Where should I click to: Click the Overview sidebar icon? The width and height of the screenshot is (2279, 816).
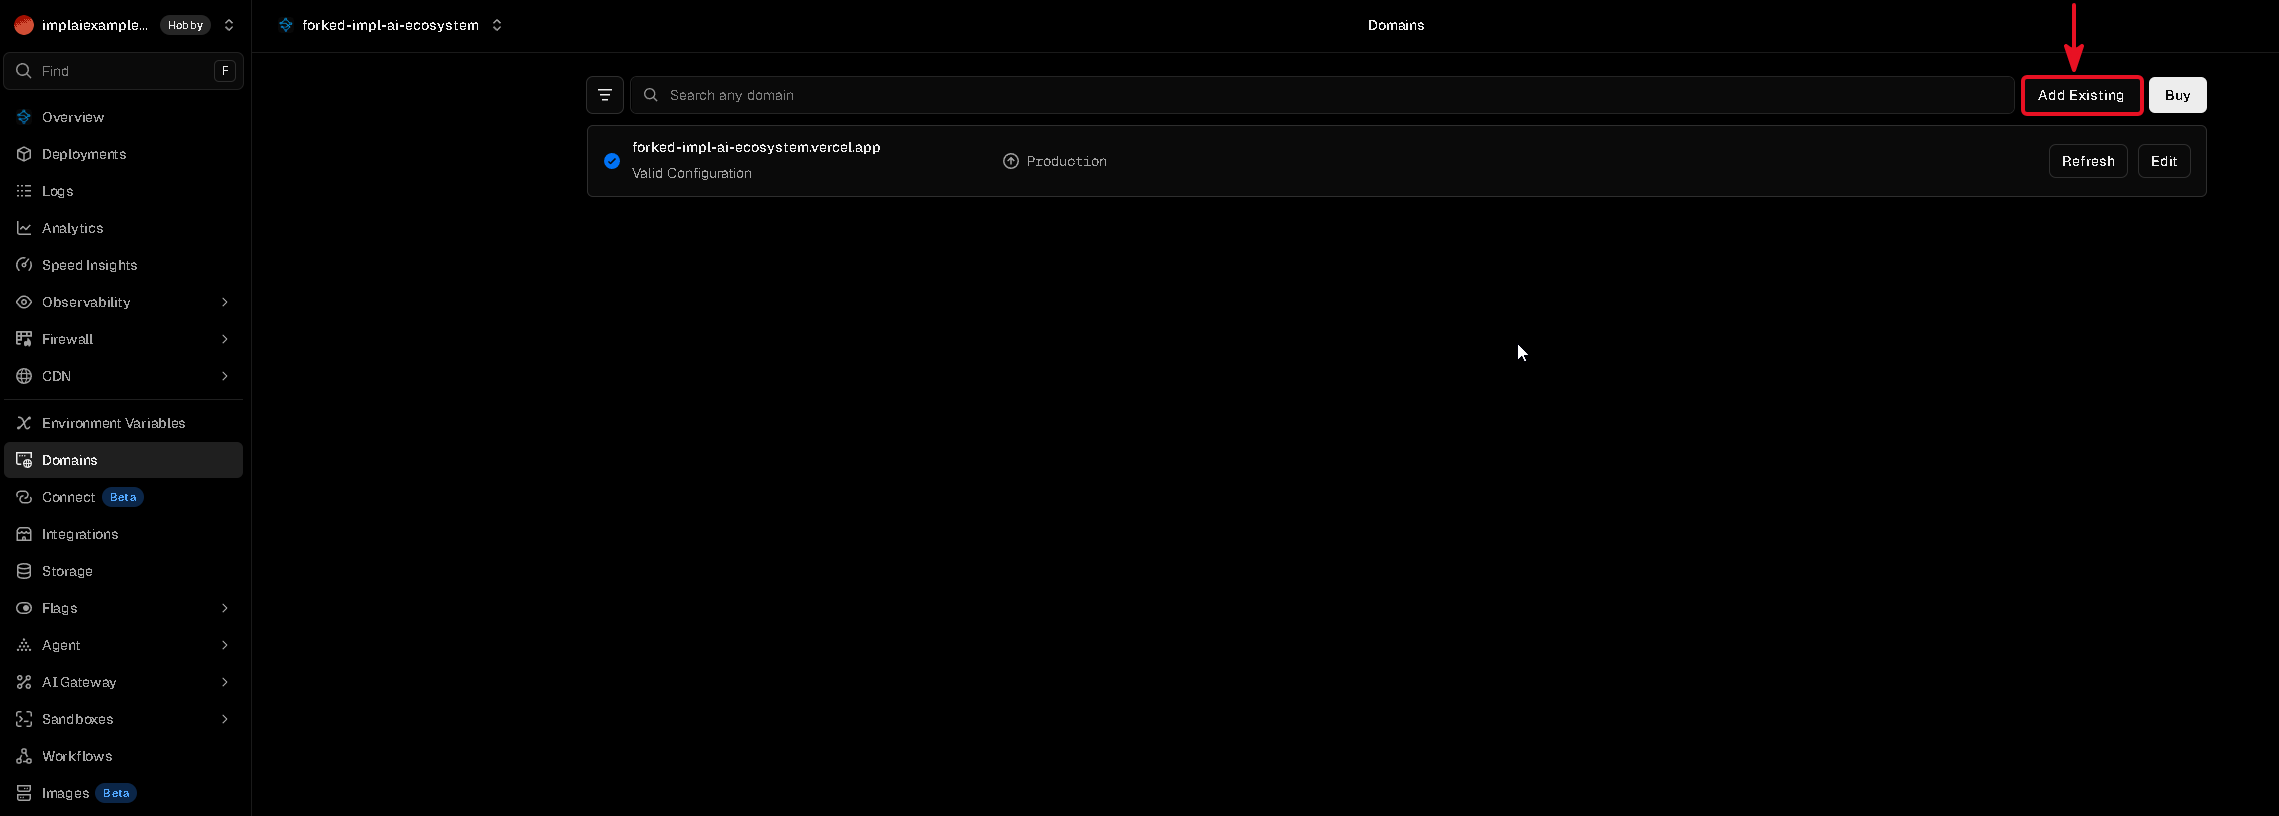[24, 117]
